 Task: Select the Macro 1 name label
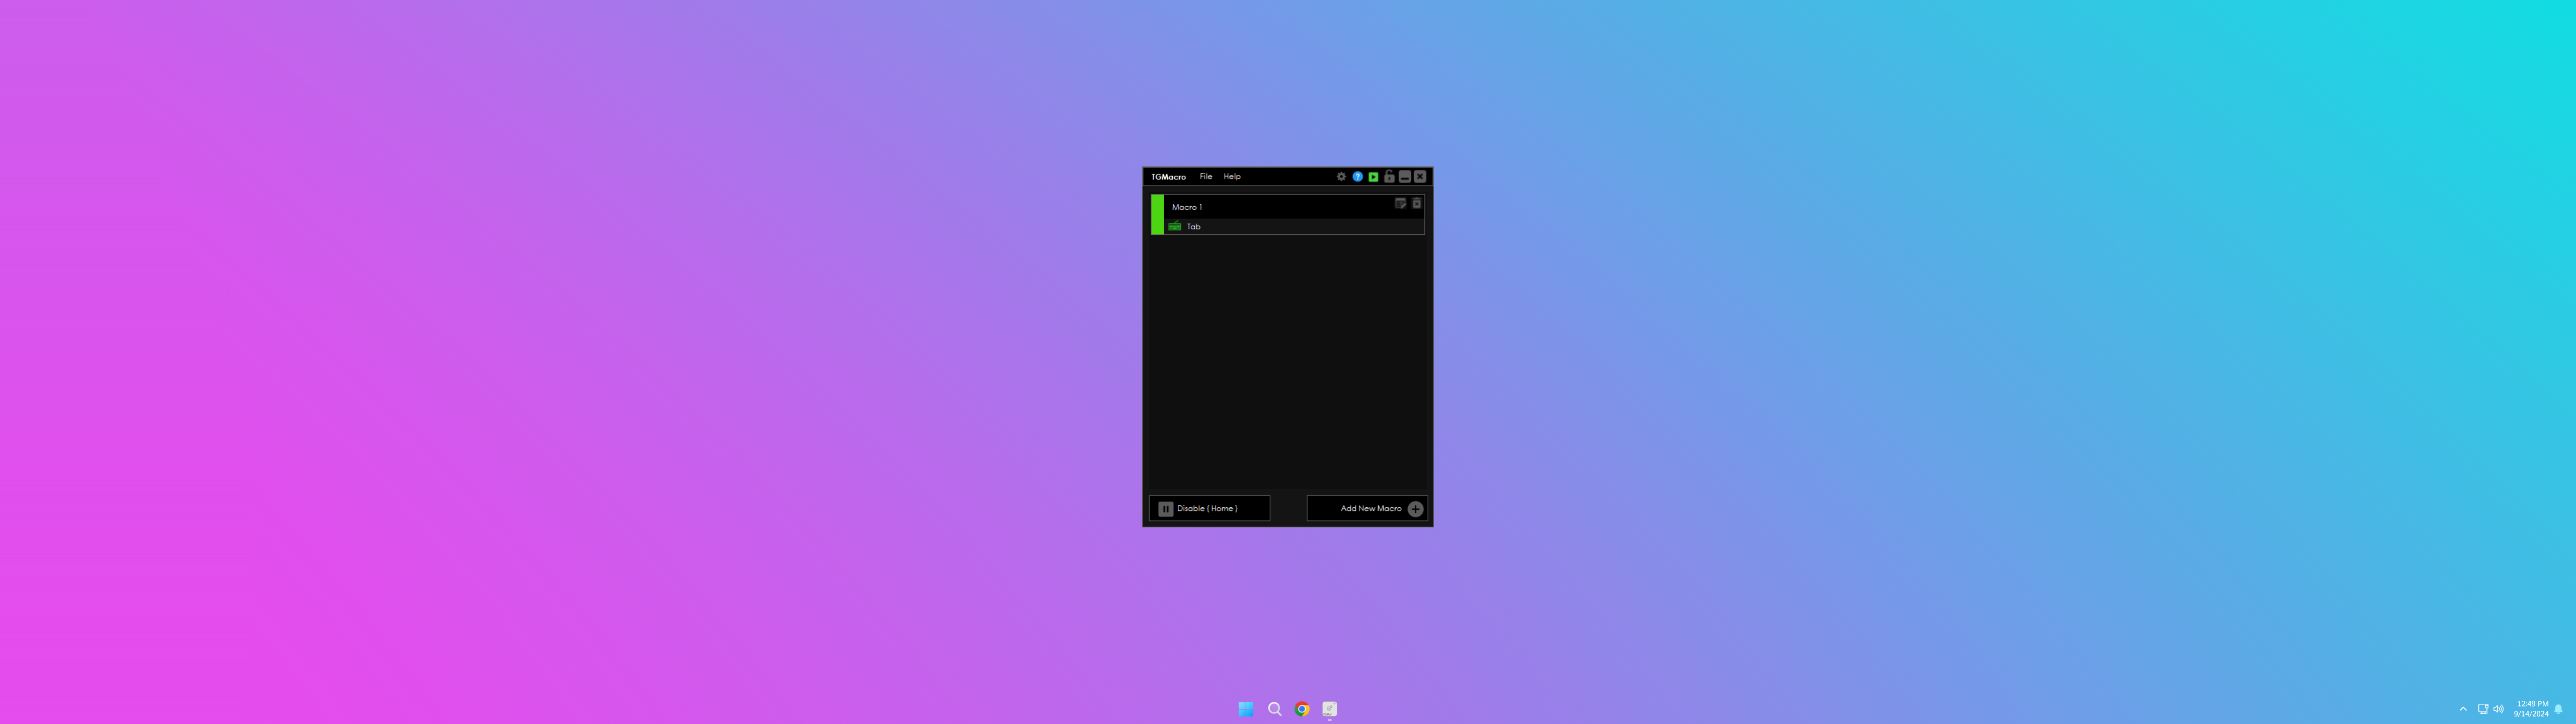(x=1187, y=207)
